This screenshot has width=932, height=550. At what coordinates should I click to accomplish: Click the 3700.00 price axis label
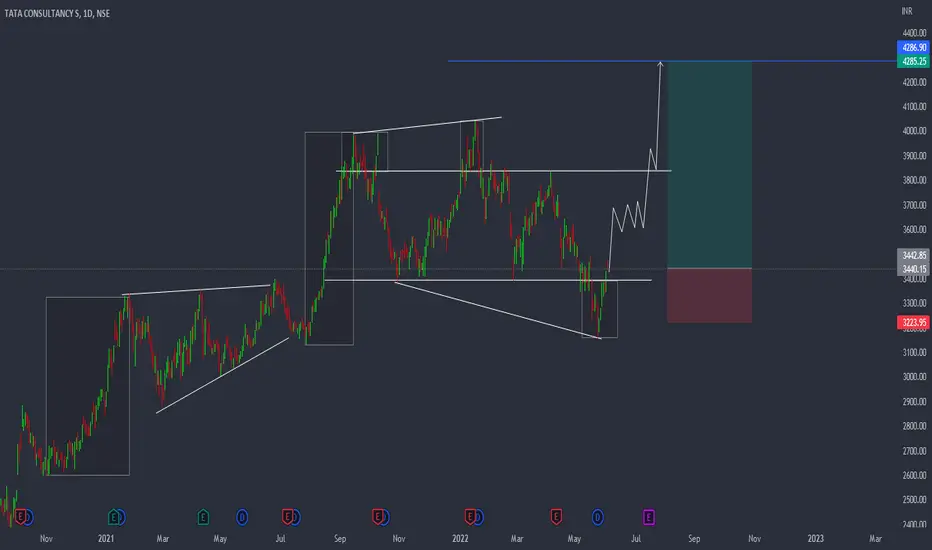coord(914,205)
